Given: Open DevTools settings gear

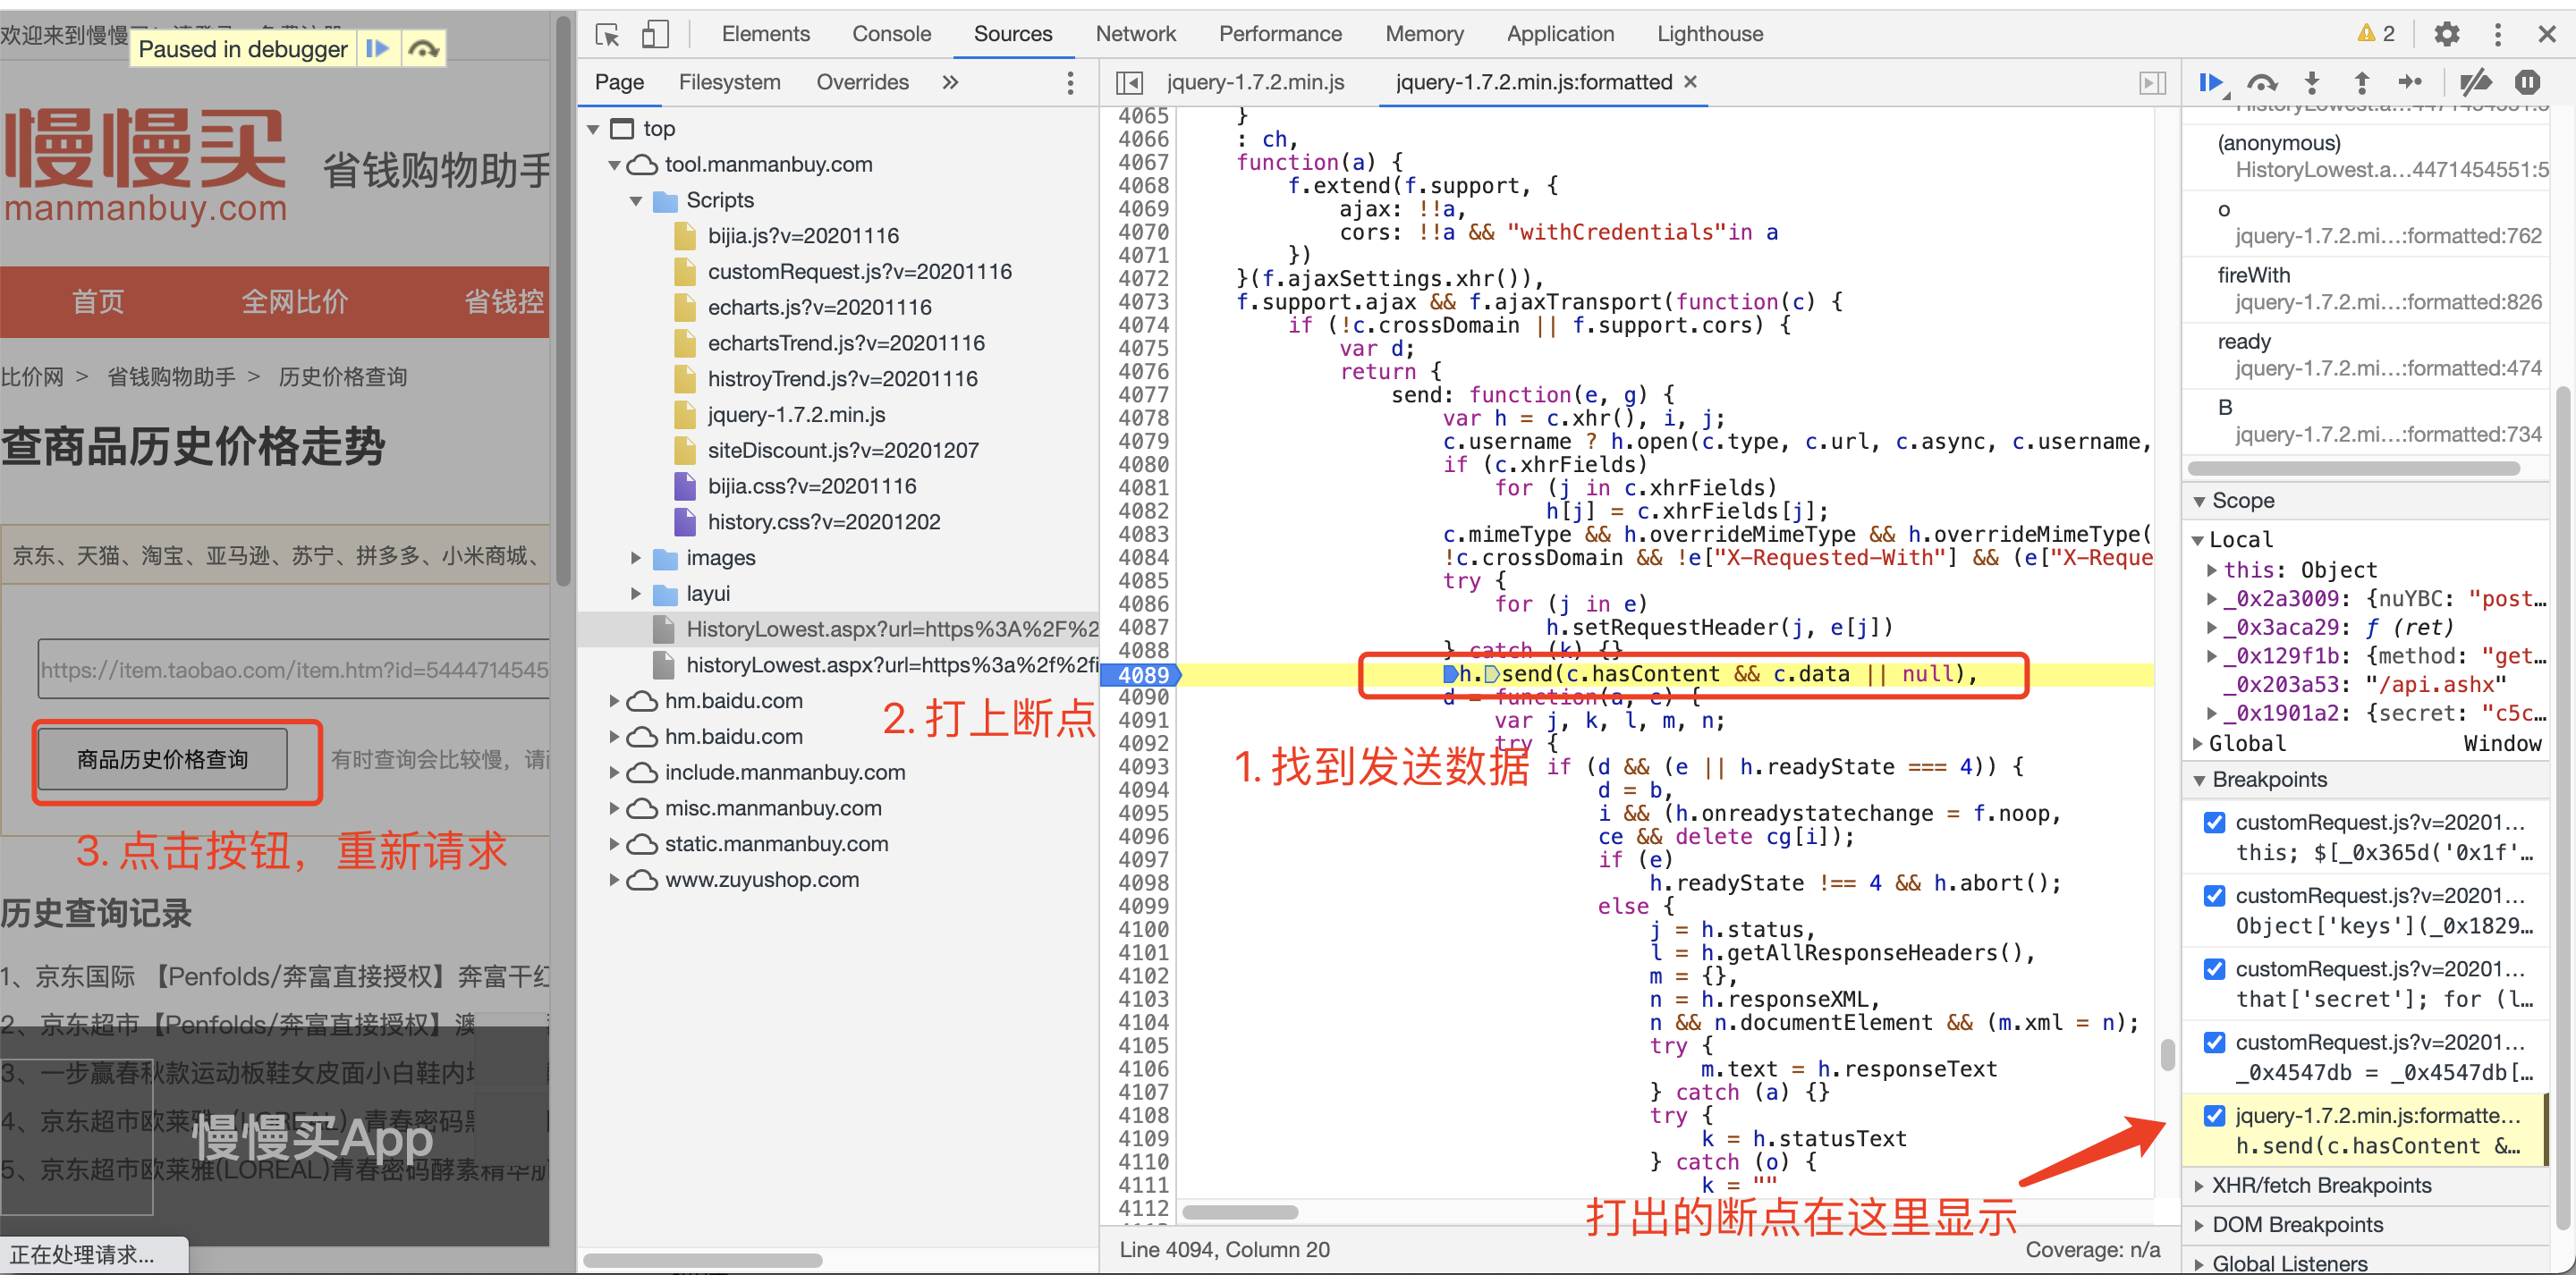Looking at the screenshot, I should pos(2446,34).
